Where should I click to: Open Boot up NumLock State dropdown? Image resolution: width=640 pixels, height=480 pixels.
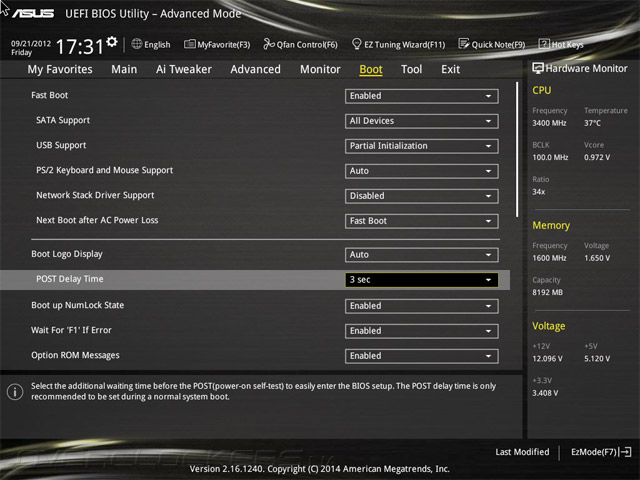click(422, 306)
